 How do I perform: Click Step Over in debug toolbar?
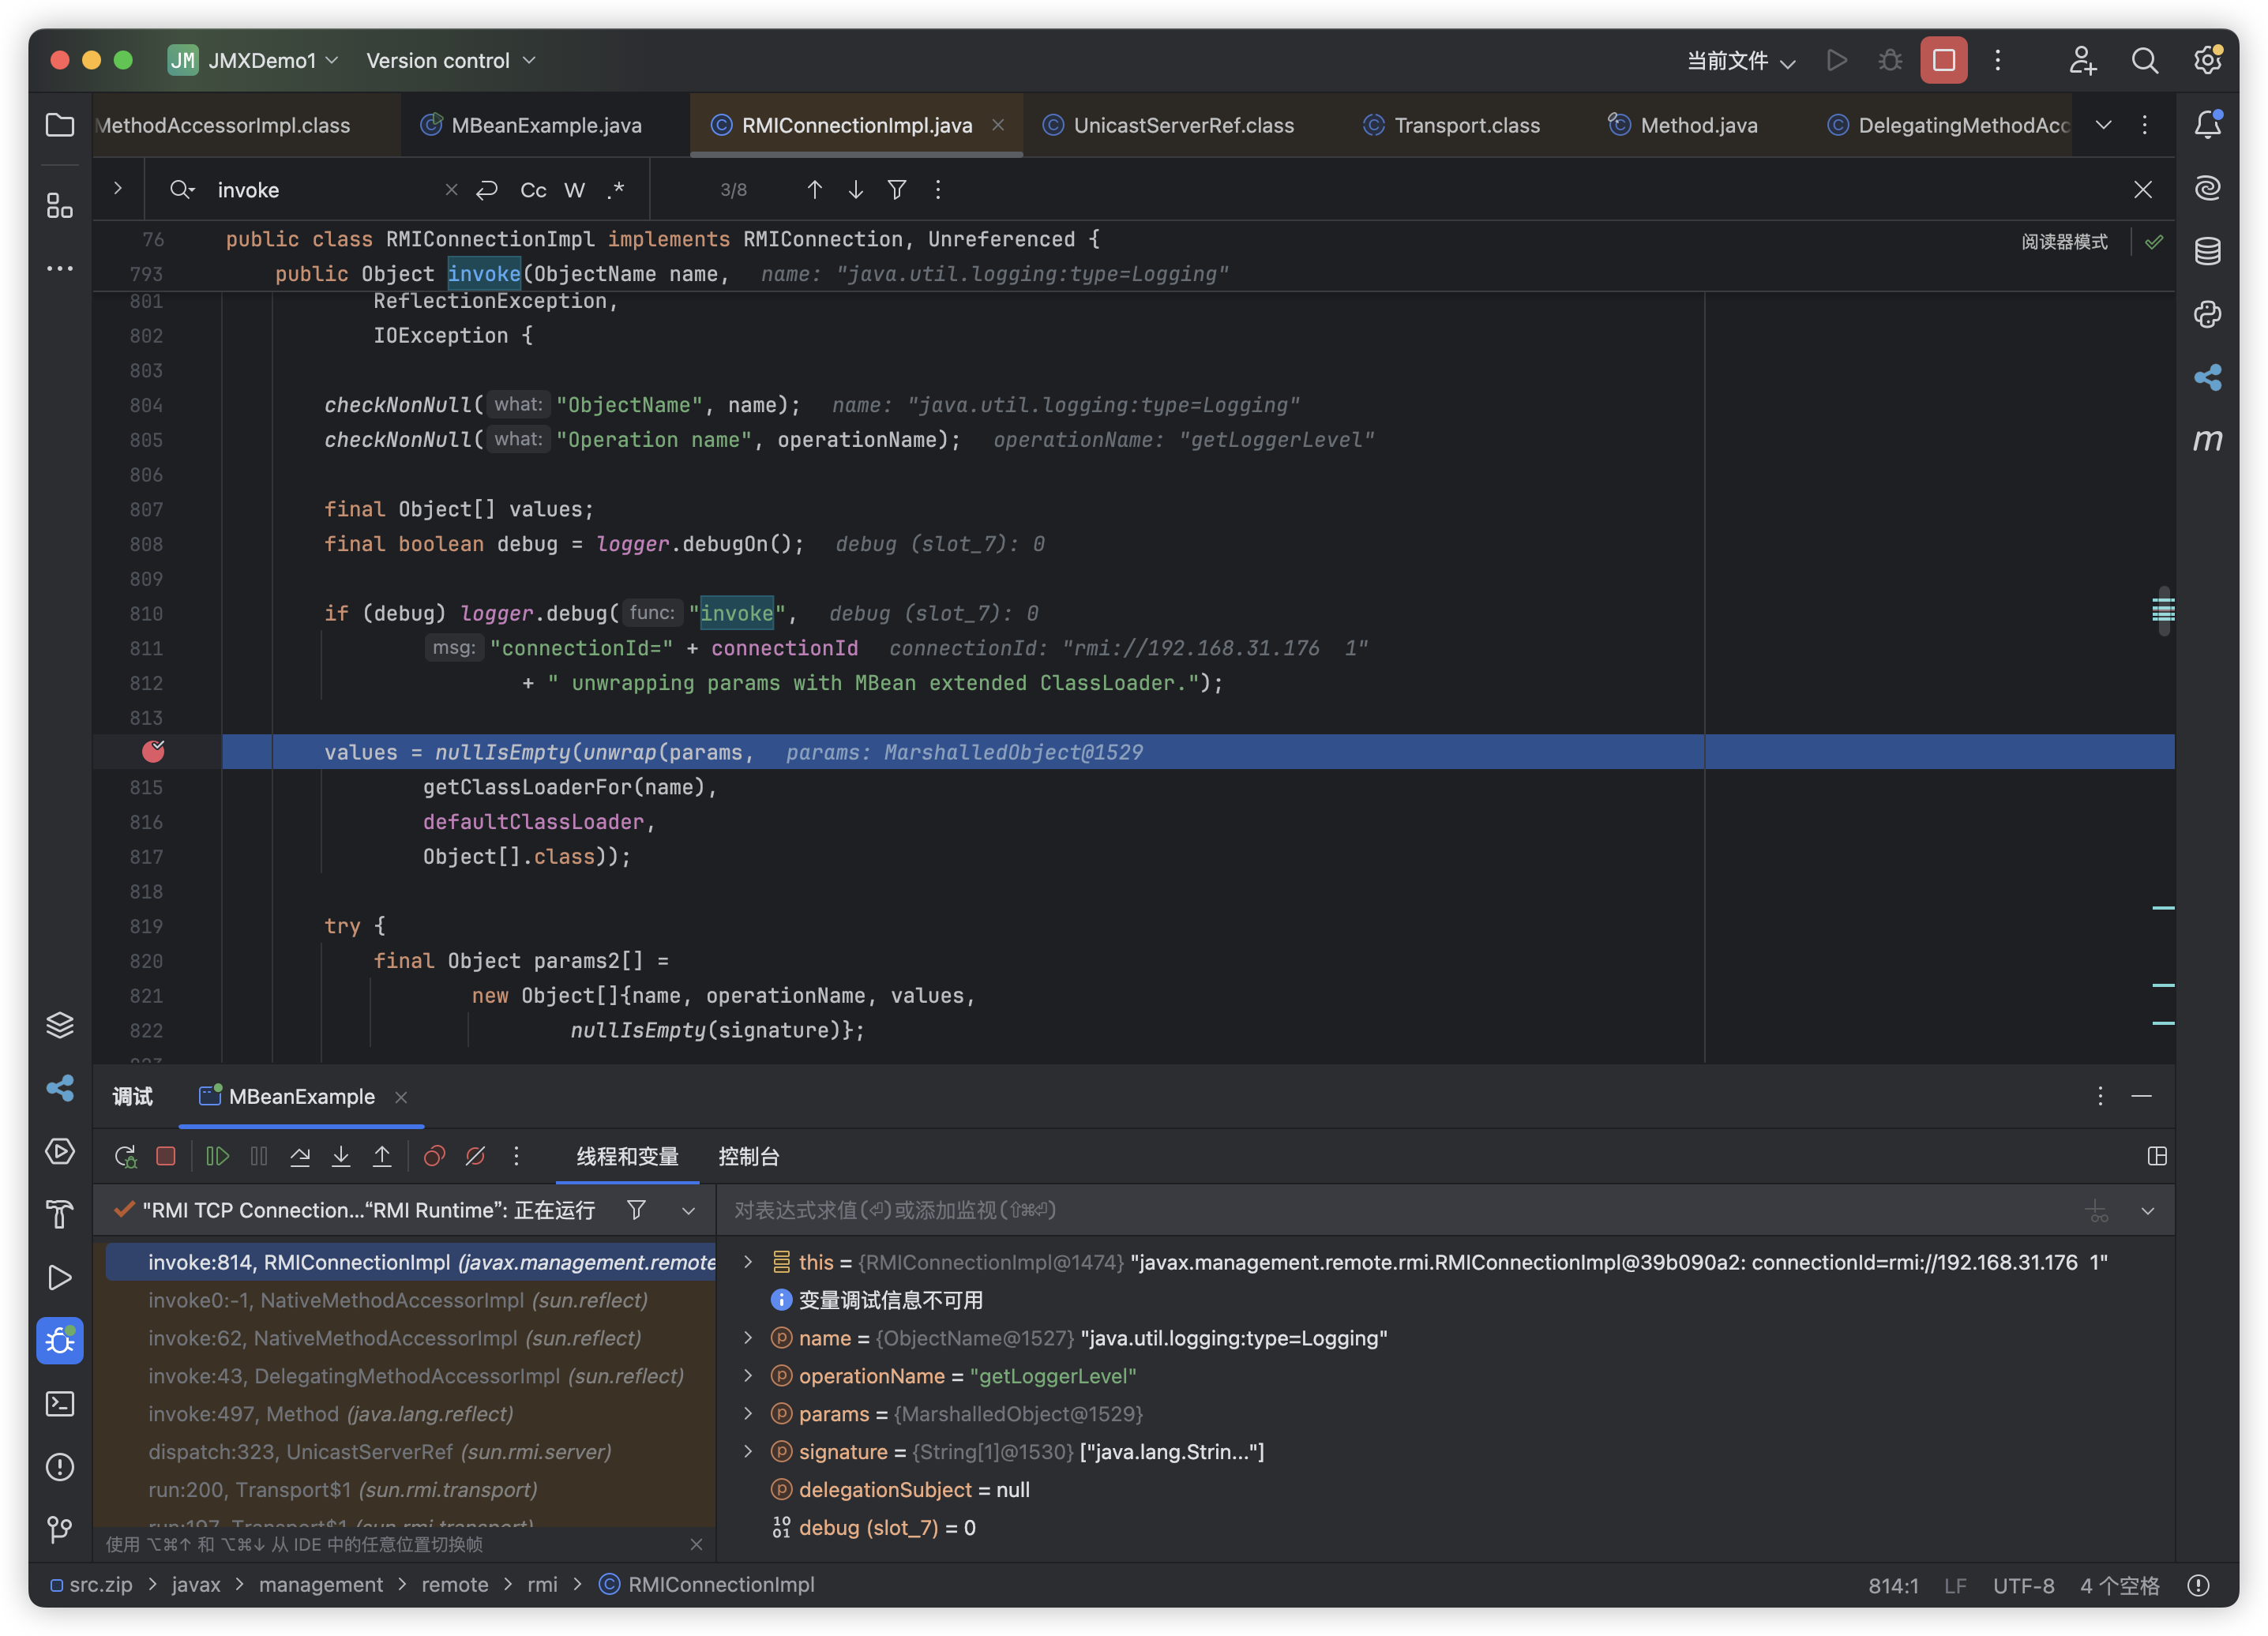click(x=300, y=1156)
